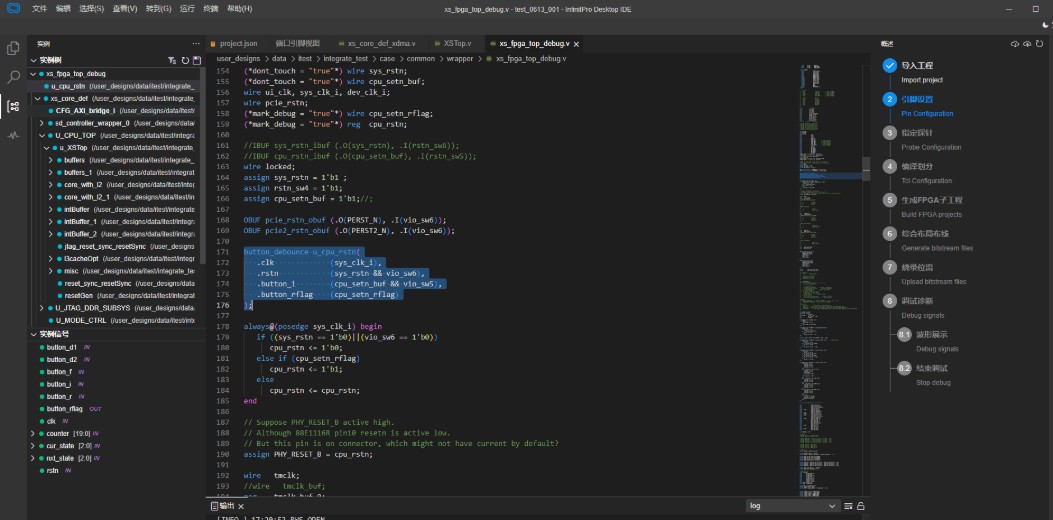Image resolution: width=1053 pixels, height=520 pixels.
Task: Click the save icon in instance tree header
Action: click(x=197, y=60)
